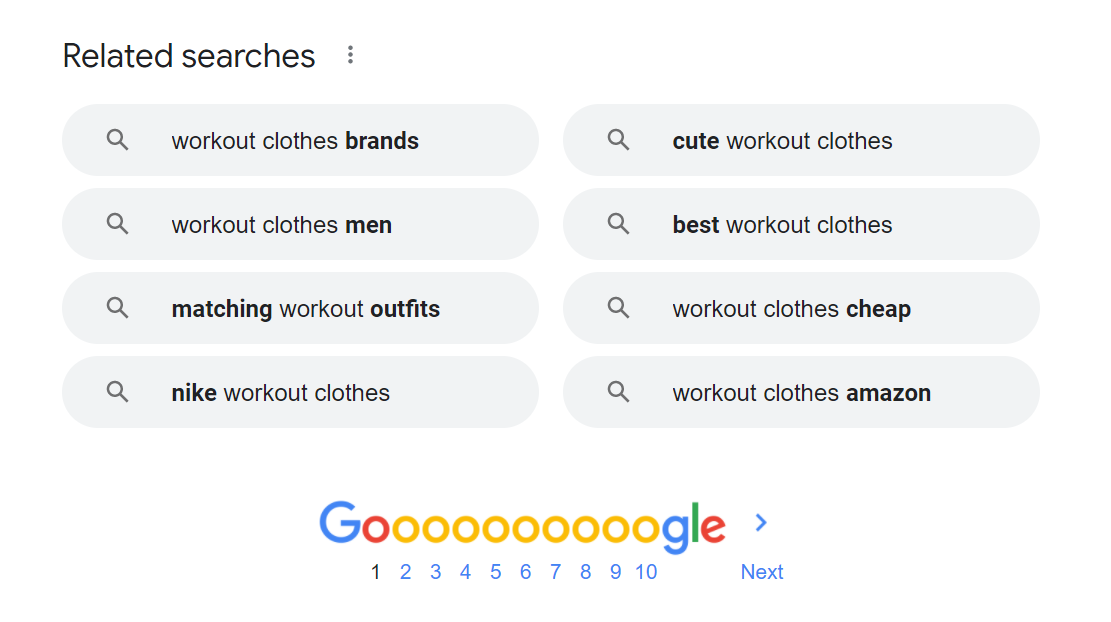
Task: Select page 7 in the pagination bar
Action: (555, 571)
